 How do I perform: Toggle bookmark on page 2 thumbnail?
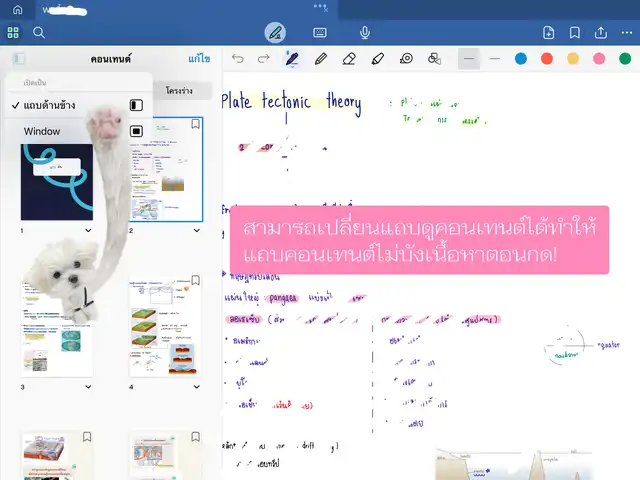(x=195, y=125)
